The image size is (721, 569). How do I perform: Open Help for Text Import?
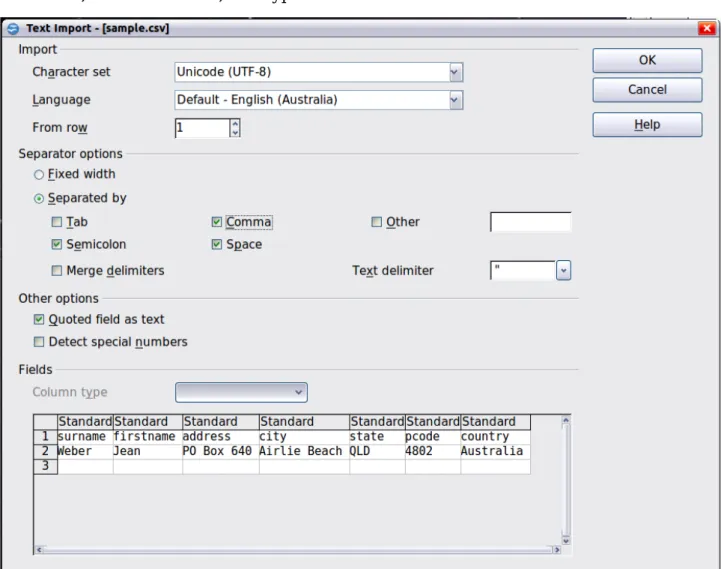tap(647, 125)
